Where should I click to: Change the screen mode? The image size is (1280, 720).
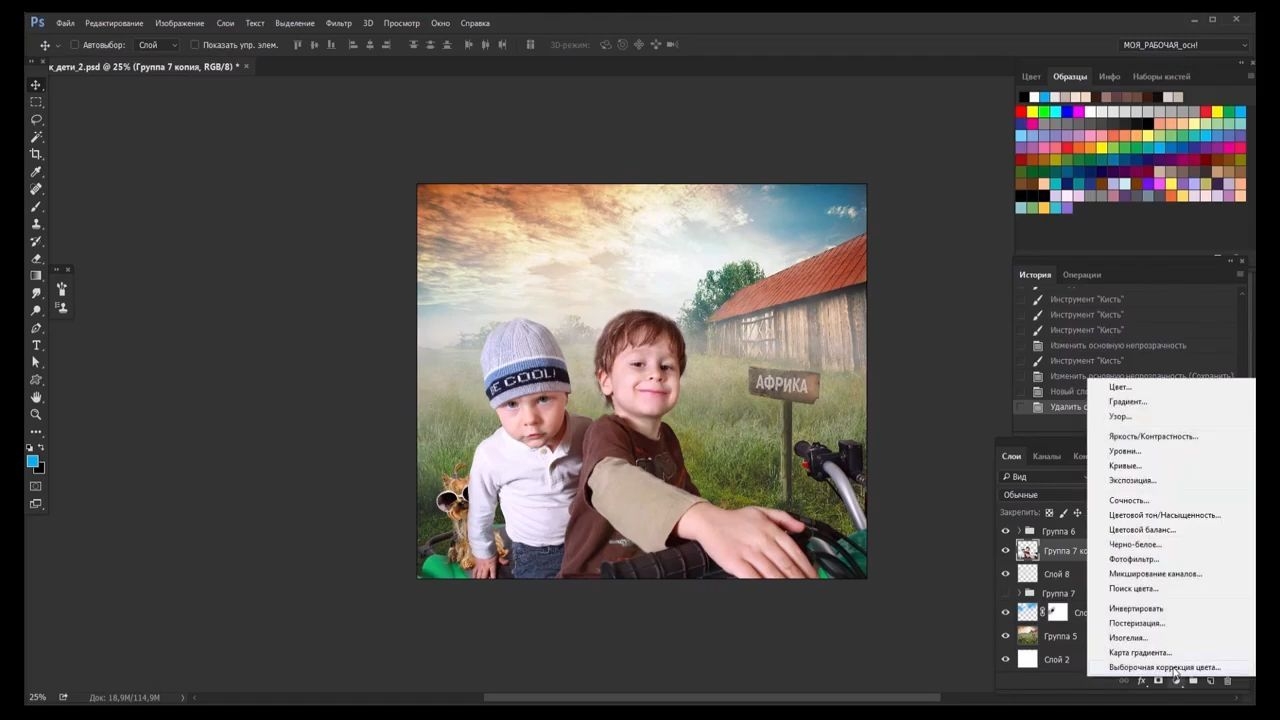click(x=36, y=504)
